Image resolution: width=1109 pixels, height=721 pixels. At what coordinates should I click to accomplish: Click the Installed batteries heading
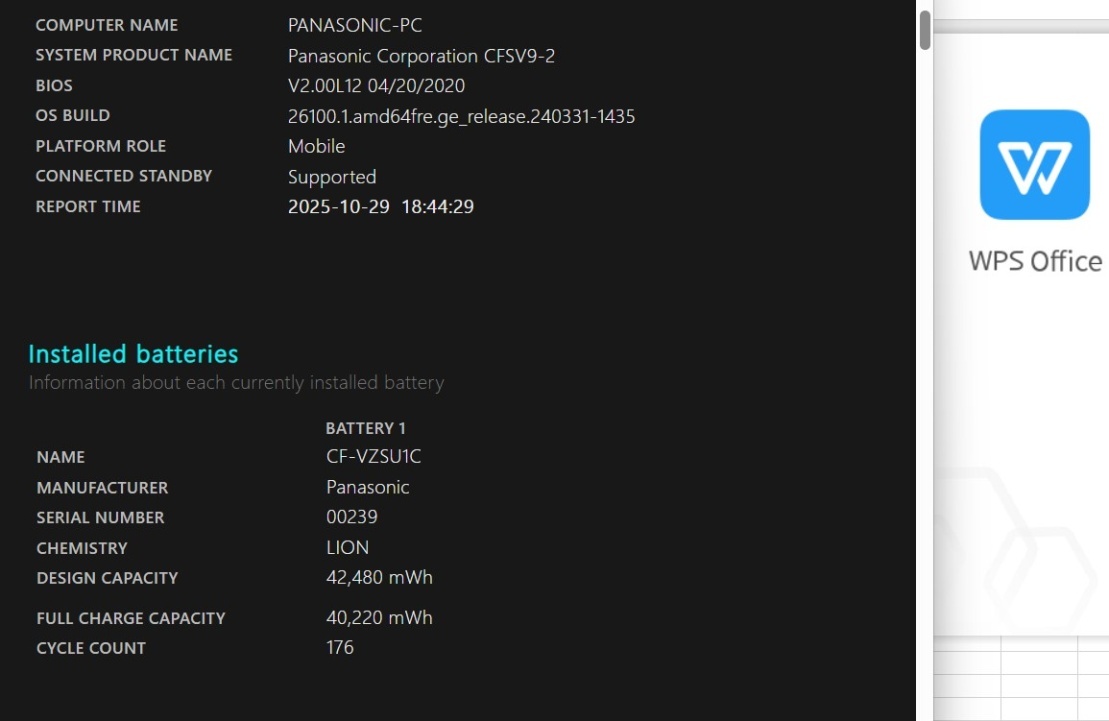(x=133, y=354)
